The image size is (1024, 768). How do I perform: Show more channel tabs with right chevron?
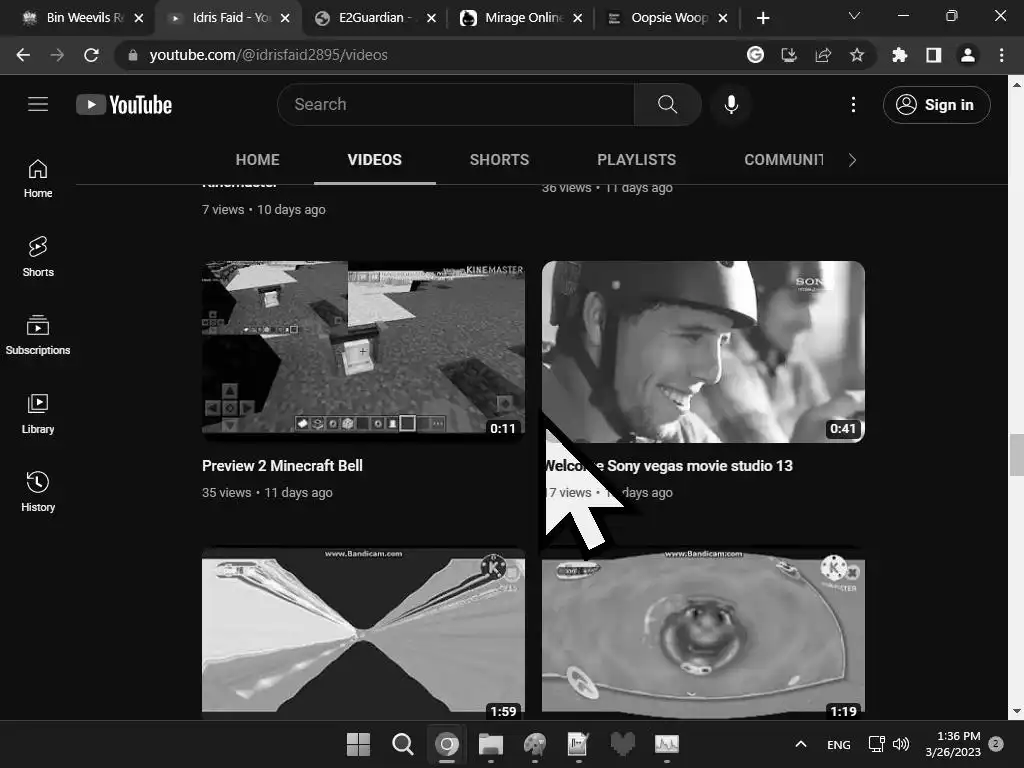click(x=852, y=160)
